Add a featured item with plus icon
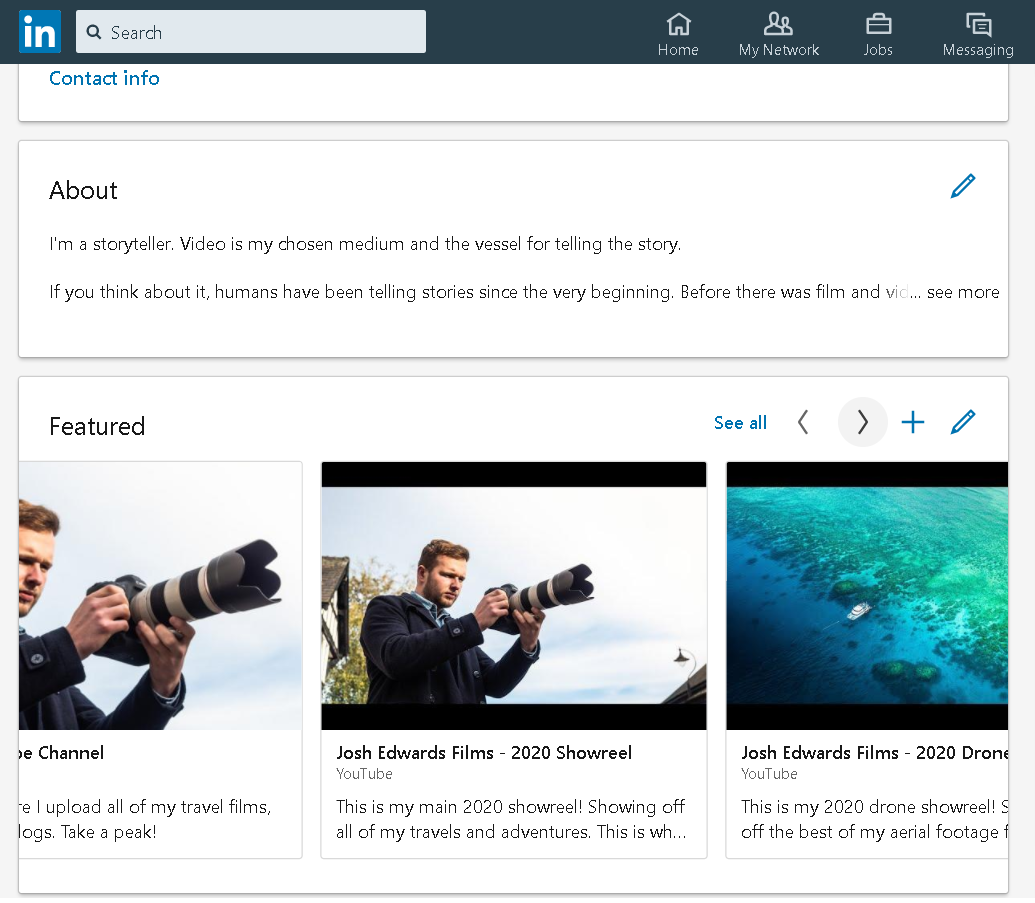 coord(912,423)
